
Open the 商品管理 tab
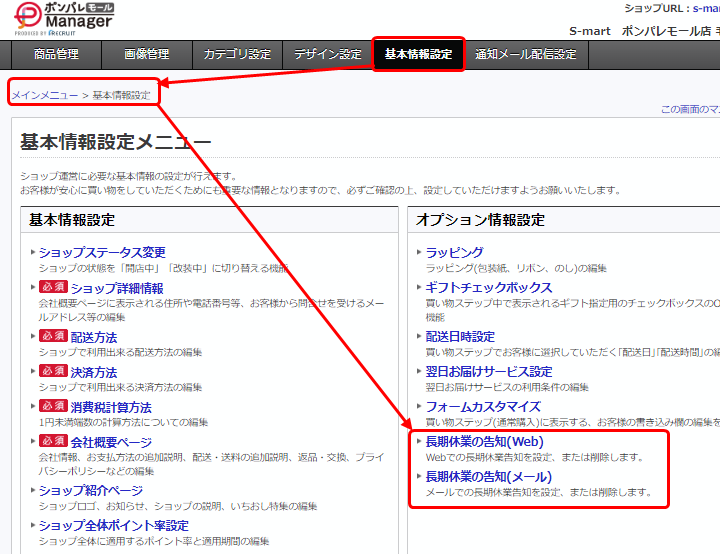[x=56, y=55]
